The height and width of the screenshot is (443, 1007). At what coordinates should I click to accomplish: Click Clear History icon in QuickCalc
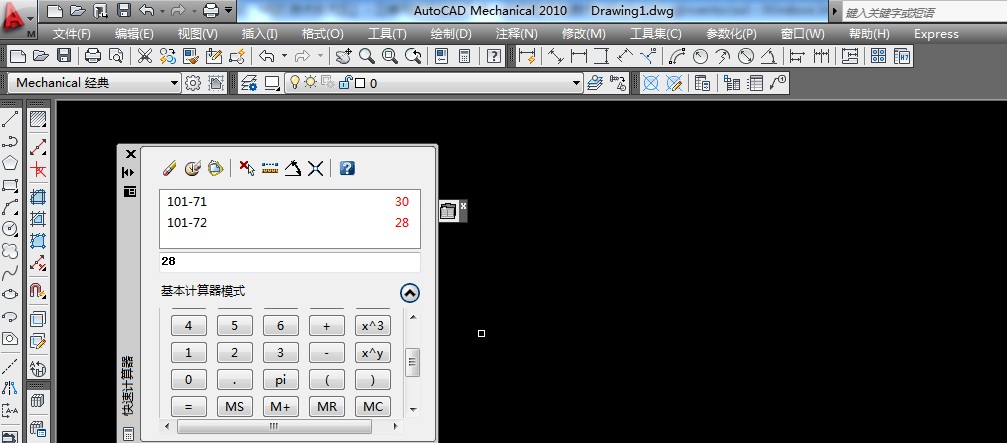pyautogui.click(x=192, y=168)
